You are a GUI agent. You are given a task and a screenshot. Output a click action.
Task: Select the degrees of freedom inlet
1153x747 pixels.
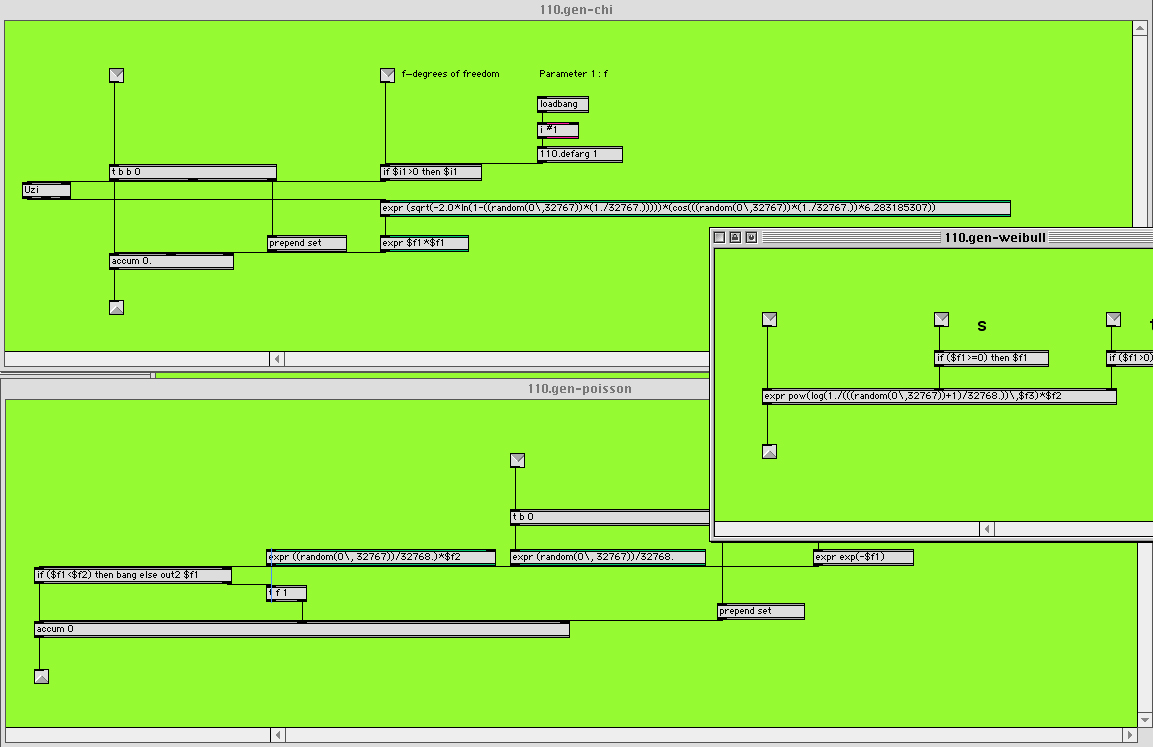pyautogui.click(x=388, y=75)
